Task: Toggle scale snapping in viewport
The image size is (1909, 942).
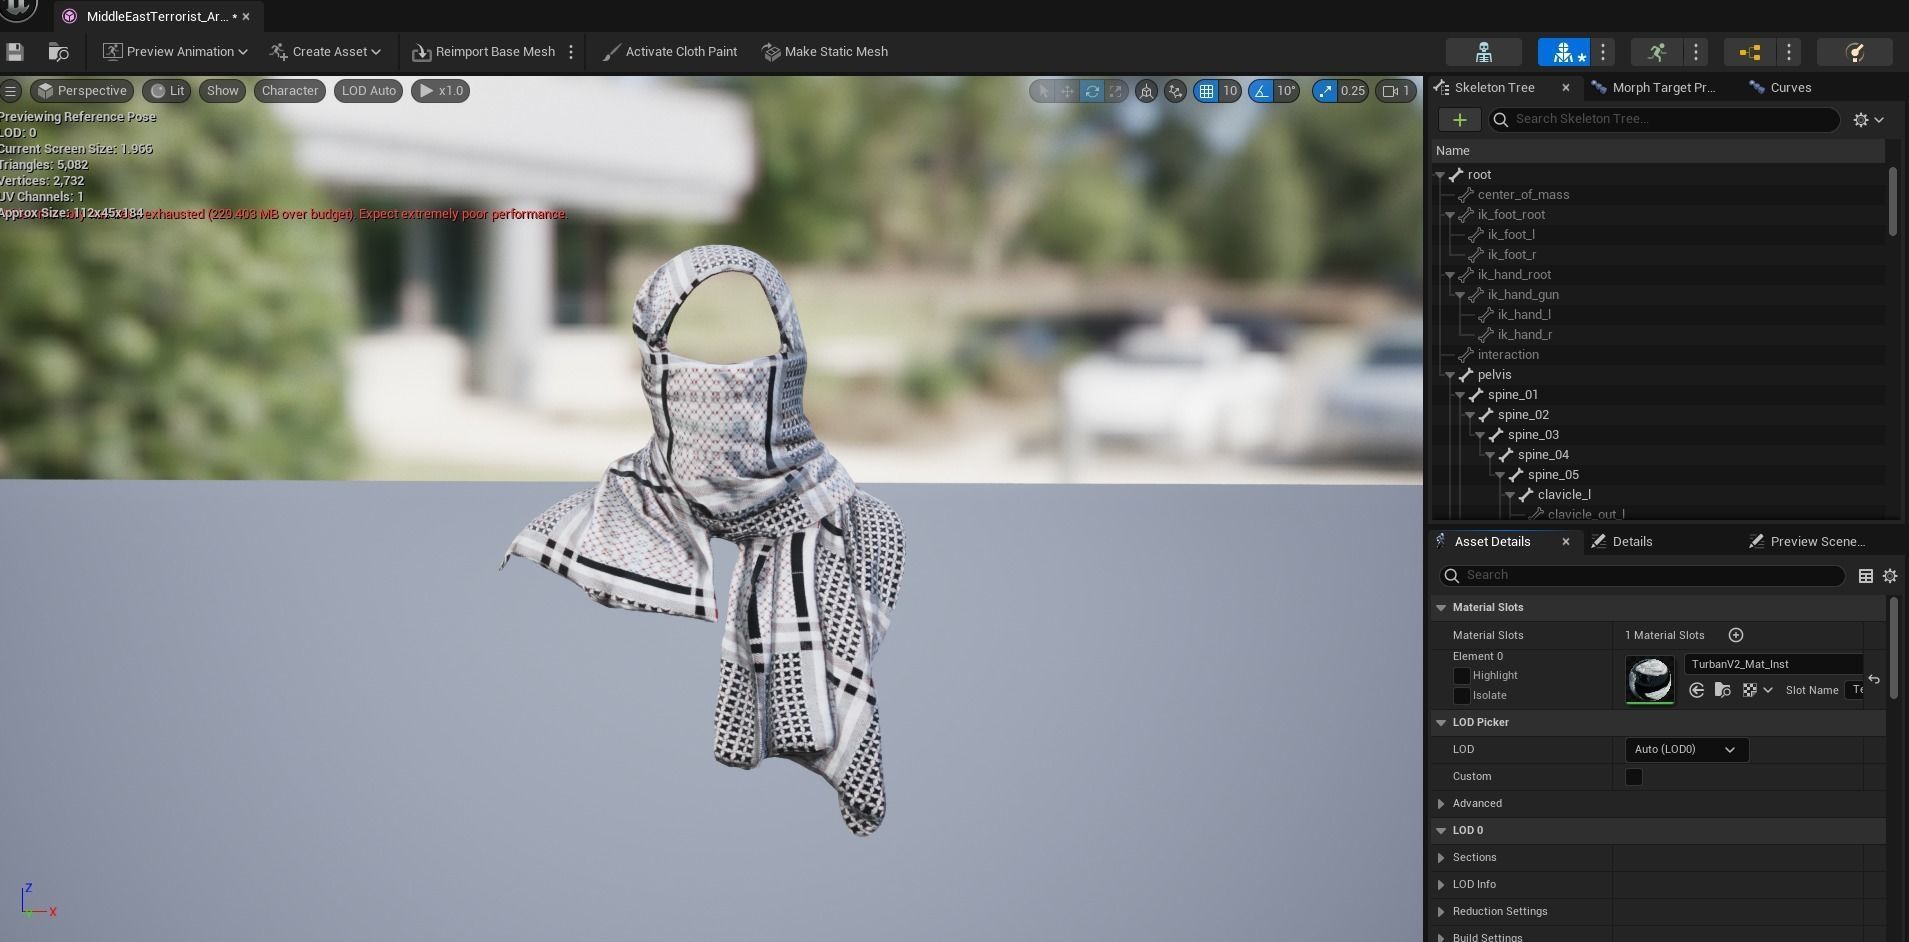Action: coord(1325,91)
